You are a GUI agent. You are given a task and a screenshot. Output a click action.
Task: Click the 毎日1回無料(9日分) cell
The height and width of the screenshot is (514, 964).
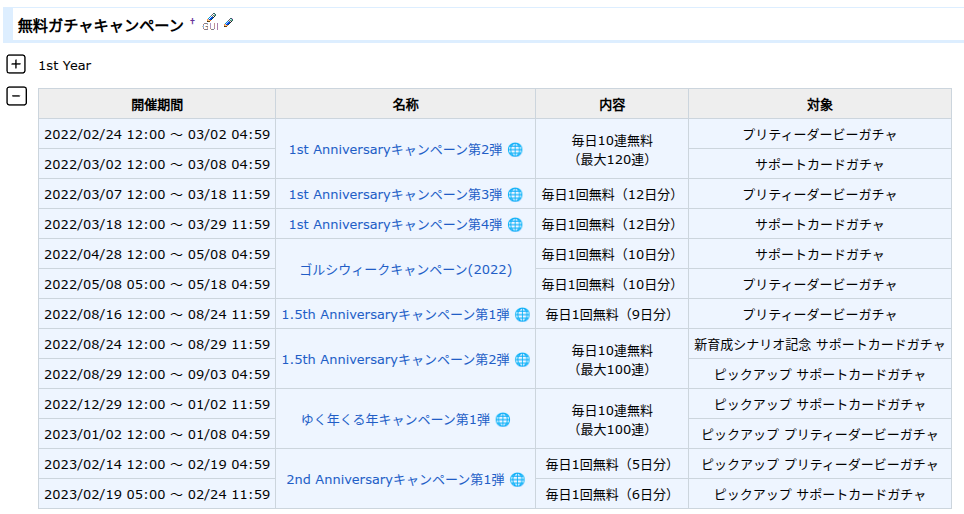pyautogui.click(x=612, y=314)
